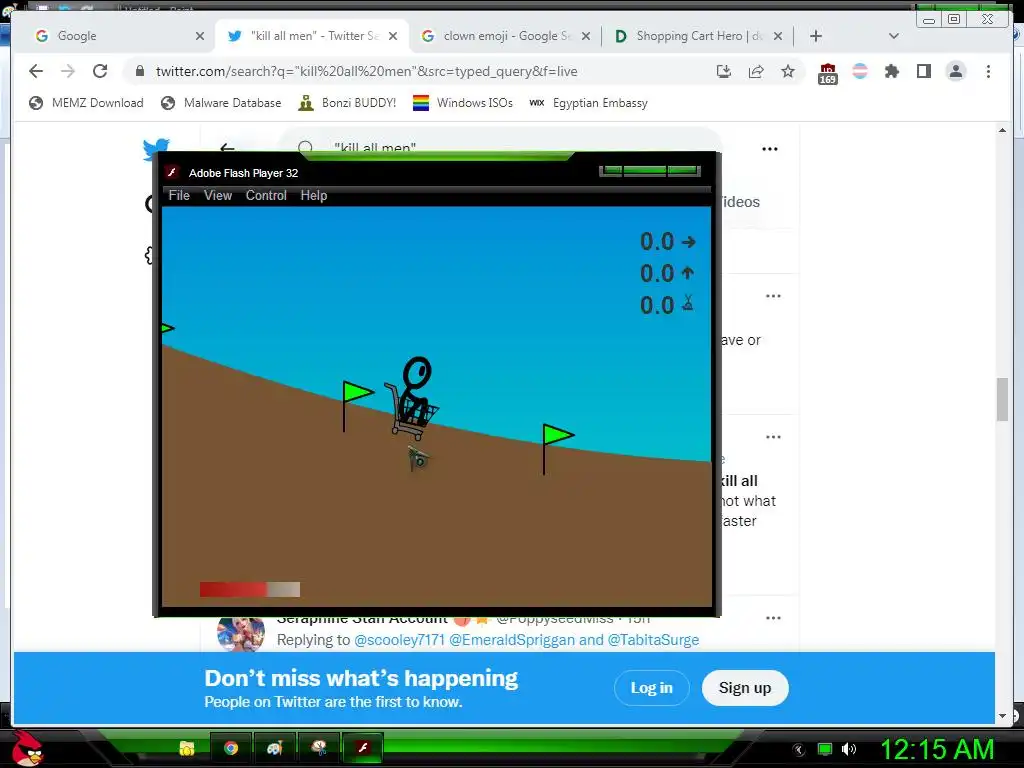Screen dimensions: 1024x768
Task: Open the Malware Database bookmark
Action: 221,103
